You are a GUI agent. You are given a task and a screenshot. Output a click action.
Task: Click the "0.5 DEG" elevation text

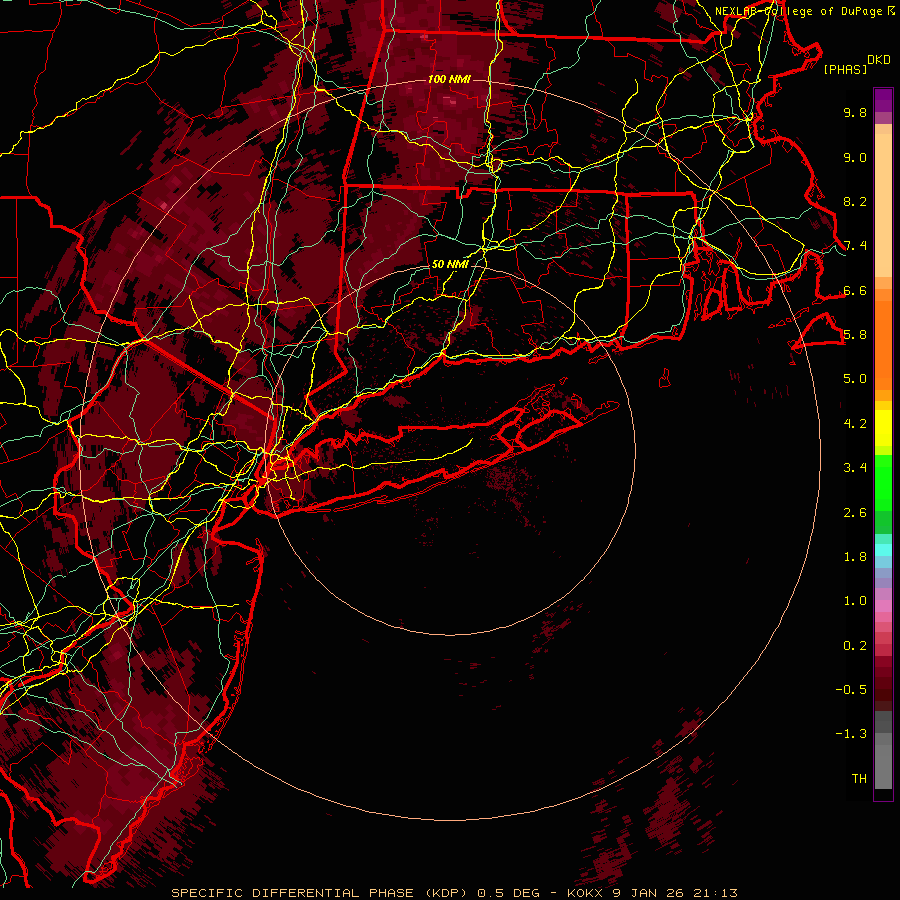pyautogui.click(x=509, y=893)
